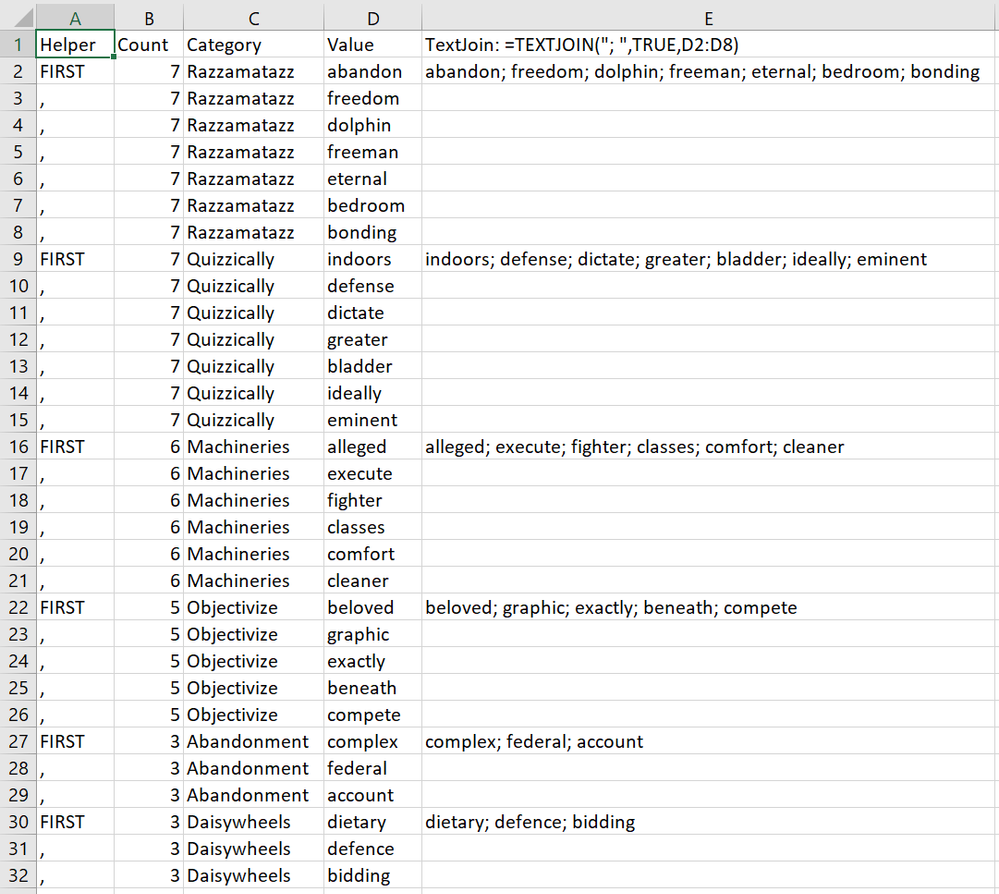This screenshot has height=894, width=999.
Task: Click the Quizzically cell in row 9
Action: coord(254,259)
